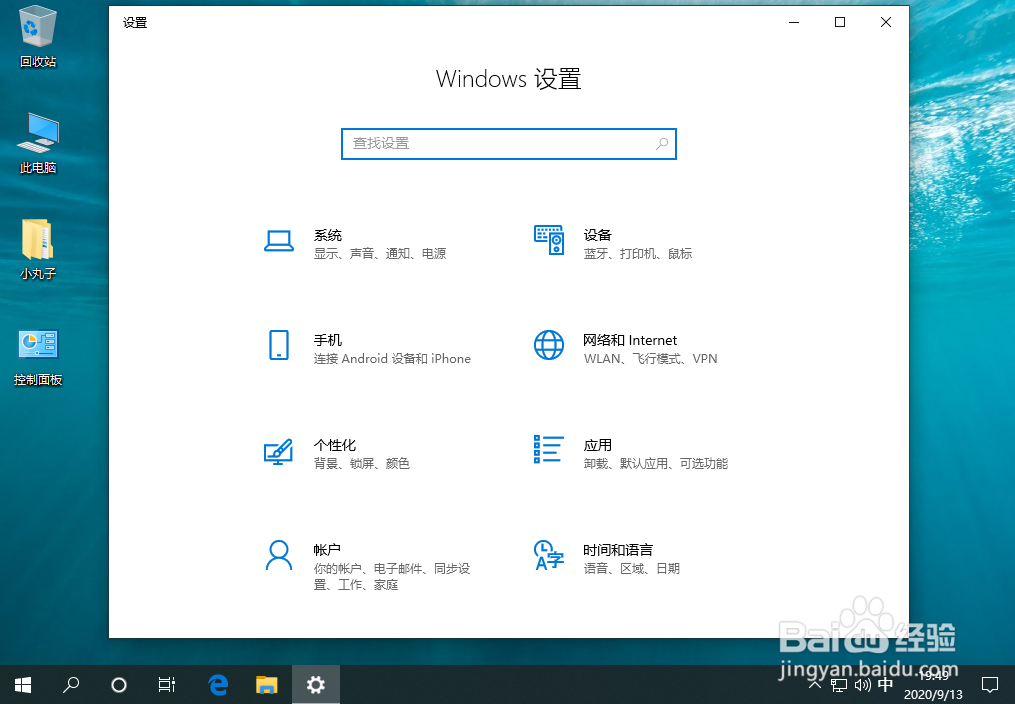Open taskbar search magnifier
Viewport: 1015px width, 704px height.
(x=71, y=685)
